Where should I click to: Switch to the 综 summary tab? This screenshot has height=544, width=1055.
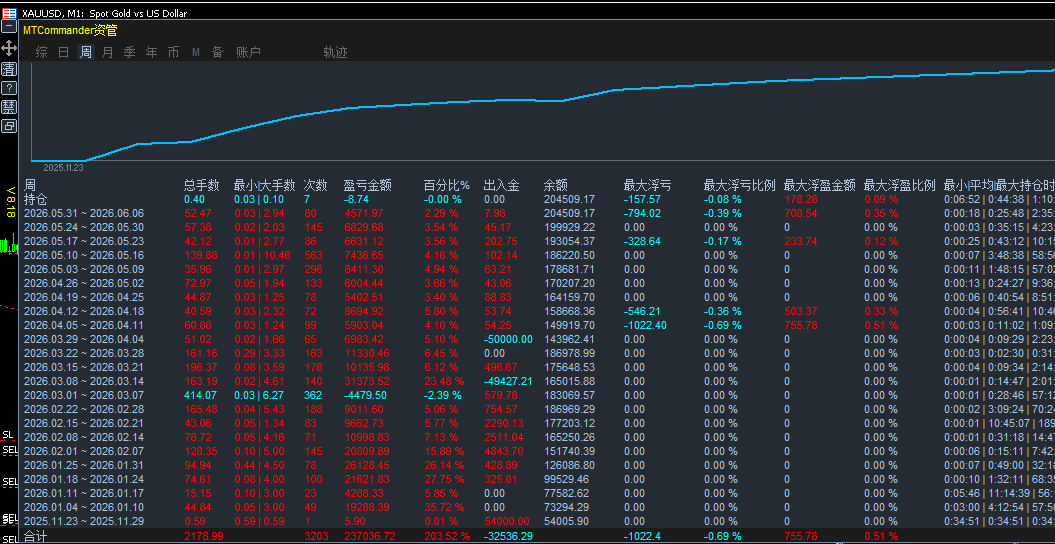(x=42, y=52)
